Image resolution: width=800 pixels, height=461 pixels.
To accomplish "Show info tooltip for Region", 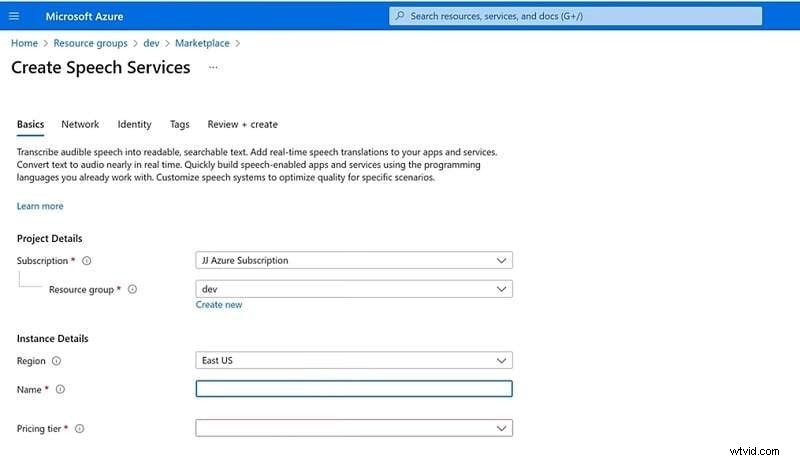I will [x=56, y=361].
